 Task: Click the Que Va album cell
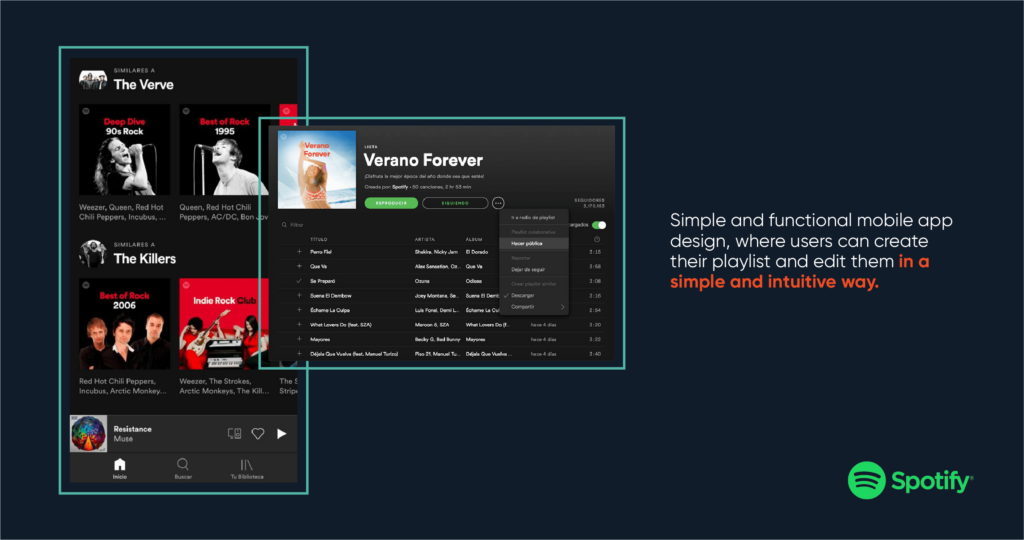[x=474, y=266]
